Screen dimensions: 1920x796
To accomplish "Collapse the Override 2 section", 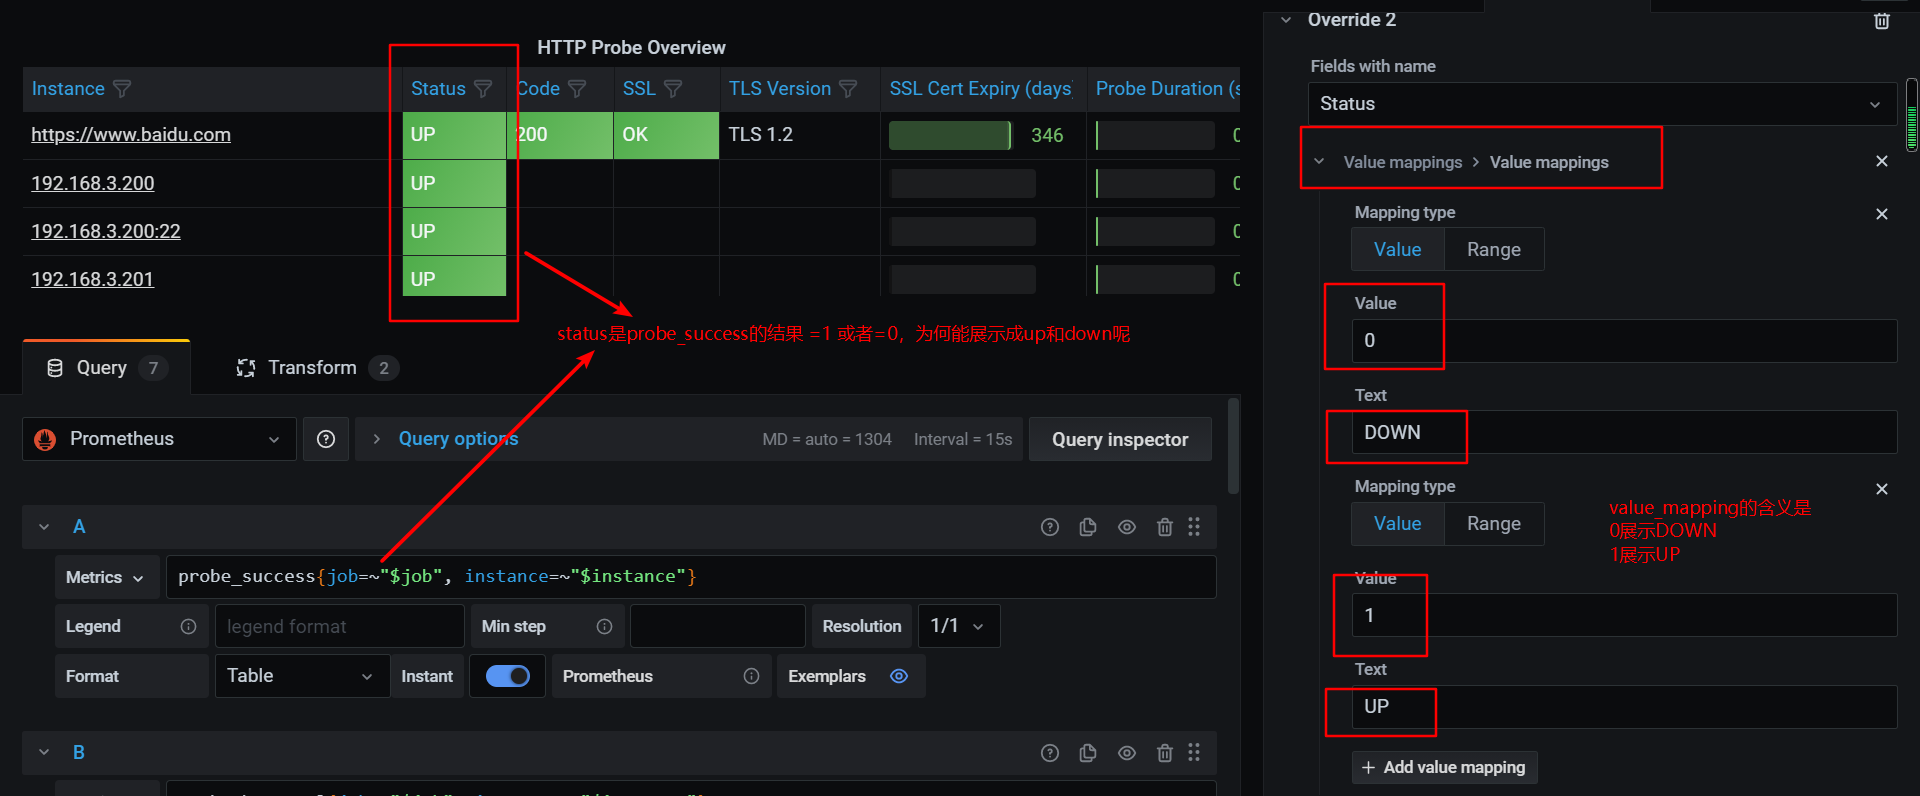I will pyautogui.click(x=1286, y=20).
